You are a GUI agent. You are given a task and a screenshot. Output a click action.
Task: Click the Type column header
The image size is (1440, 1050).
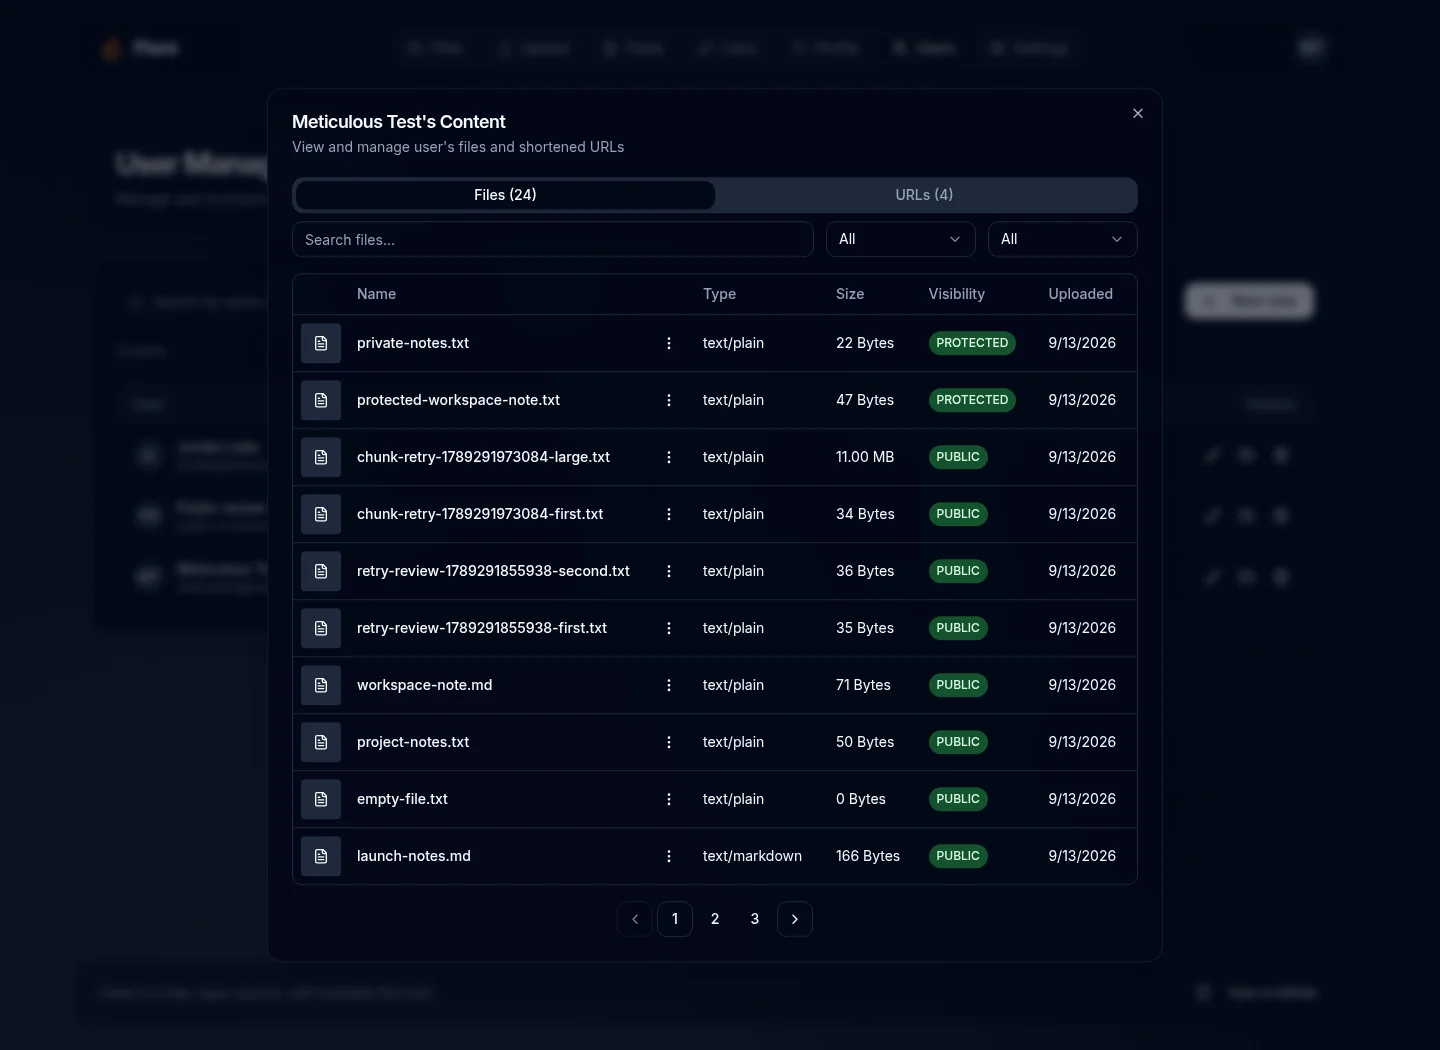point(719,294)
